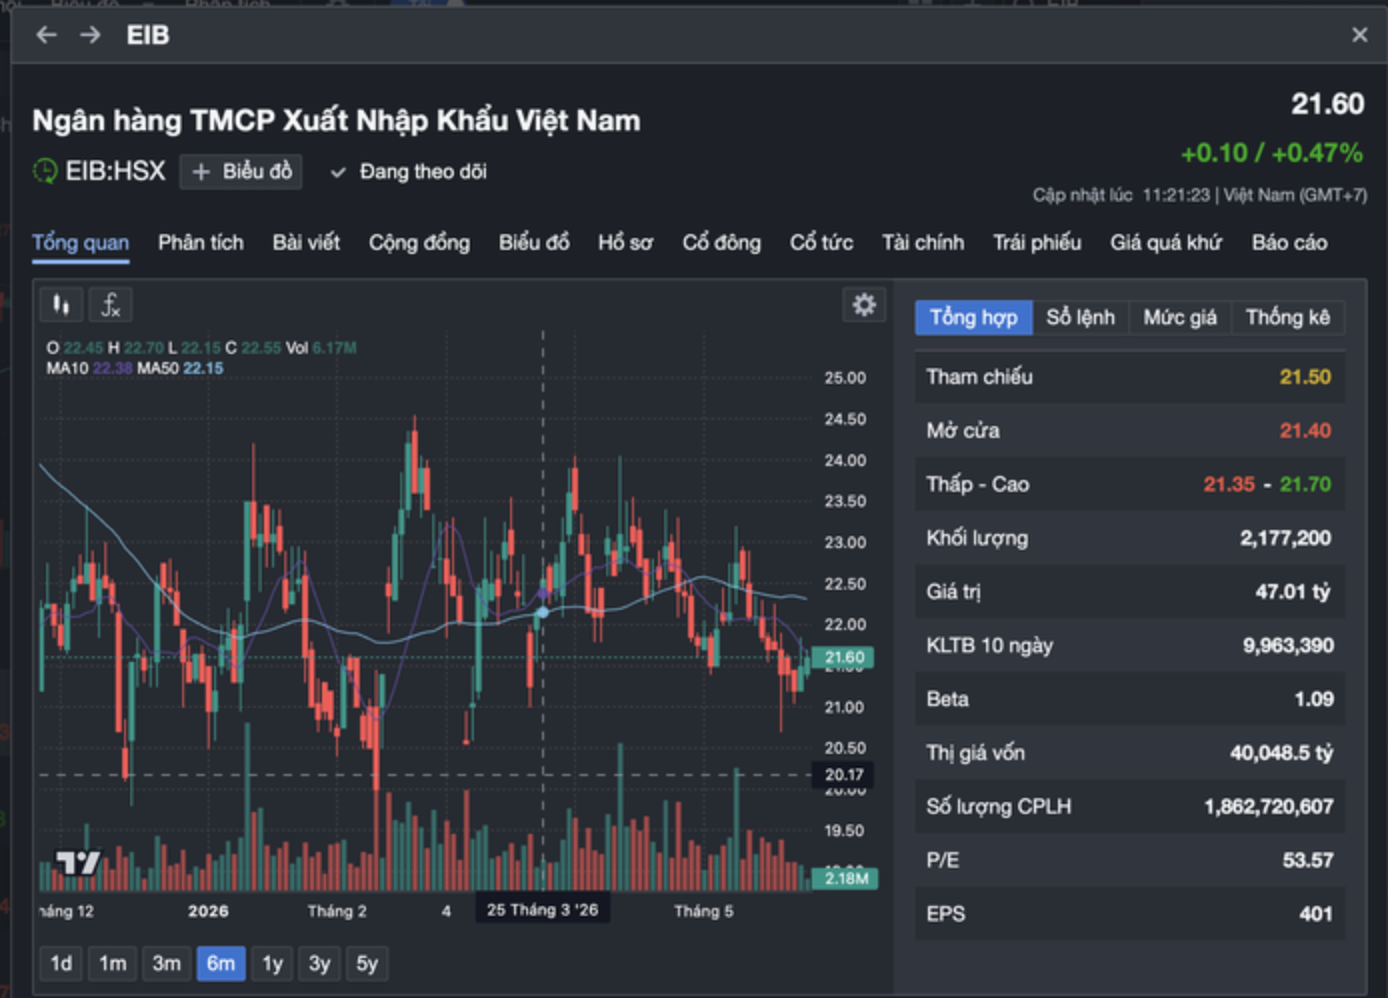Toggle the Đang theo dõi follow status
This screenshot has width=1388, height=998.
click(408, 171)
